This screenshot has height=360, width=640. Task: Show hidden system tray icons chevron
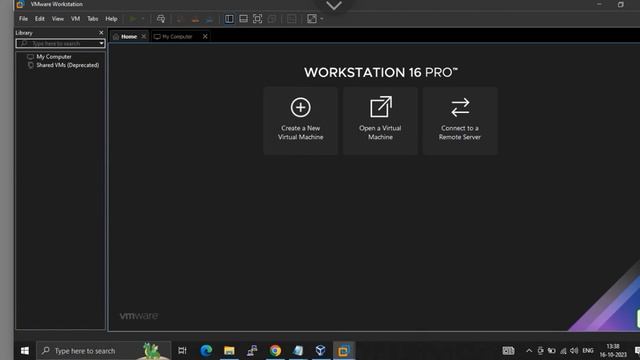tap(529, 351)
